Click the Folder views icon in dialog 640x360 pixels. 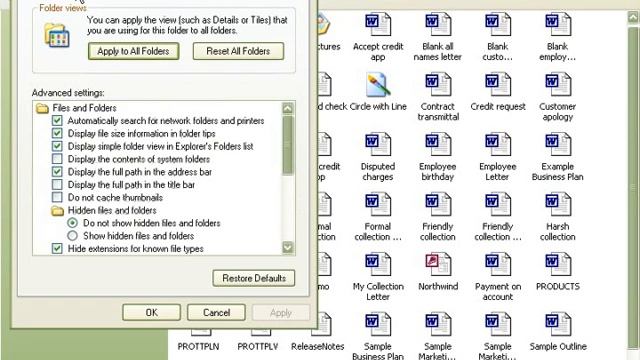(x=57, y=36)
